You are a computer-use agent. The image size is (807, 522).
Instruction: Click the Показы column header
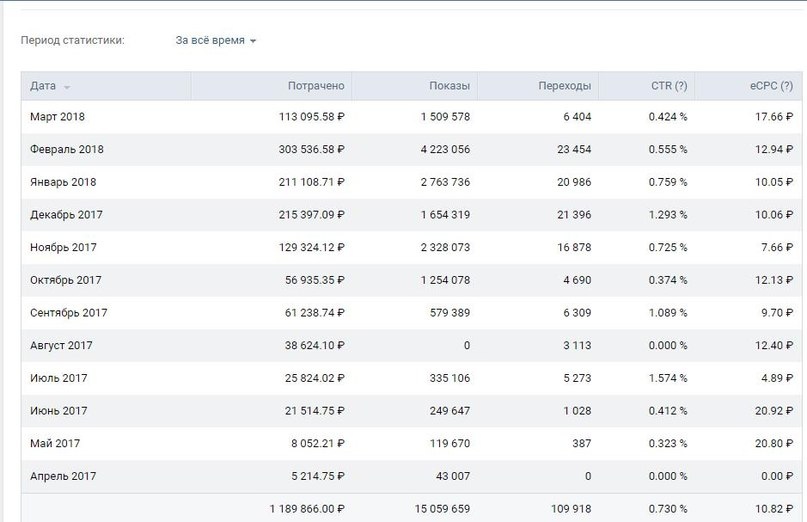tap(449, 86)
